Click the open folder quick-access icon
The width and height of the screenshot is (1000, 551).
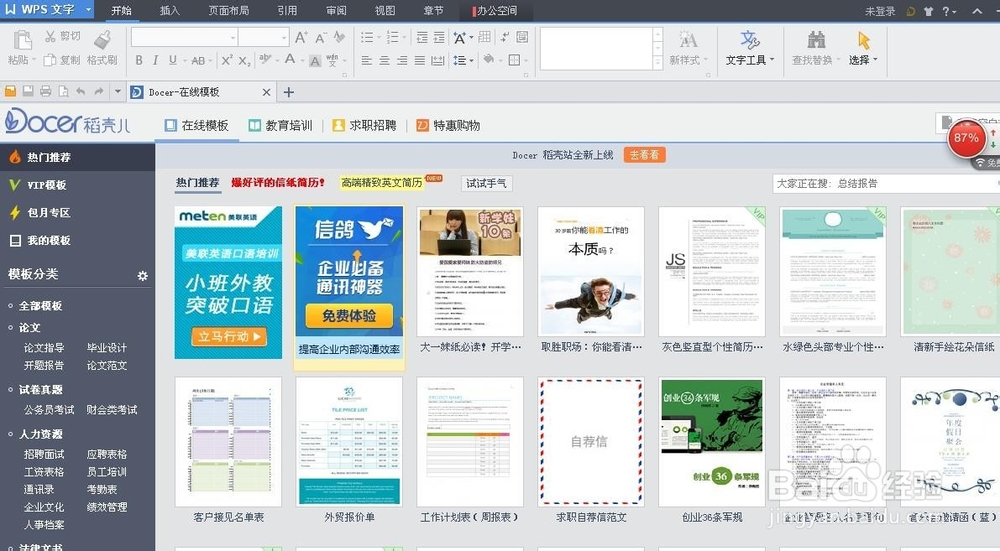(x=10, y=91)
